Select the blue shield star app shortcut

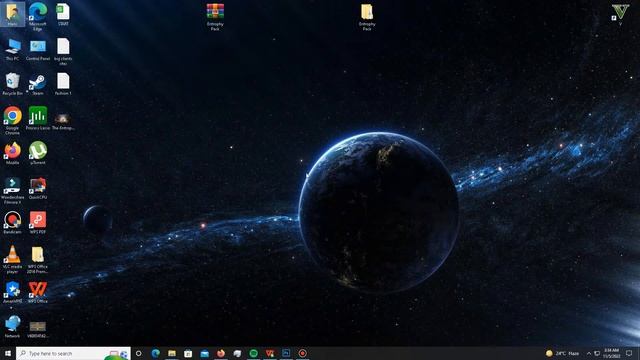[12, 292]
